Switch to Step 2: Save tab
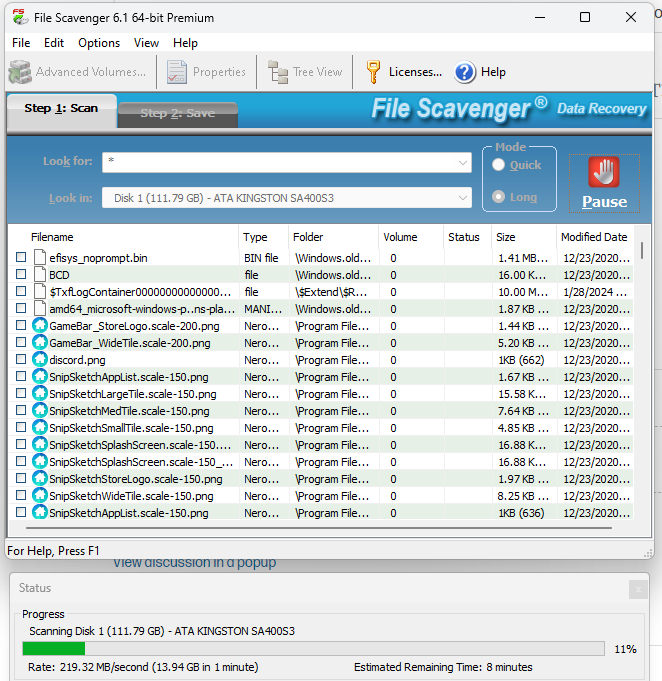 (x=178, y=113)
